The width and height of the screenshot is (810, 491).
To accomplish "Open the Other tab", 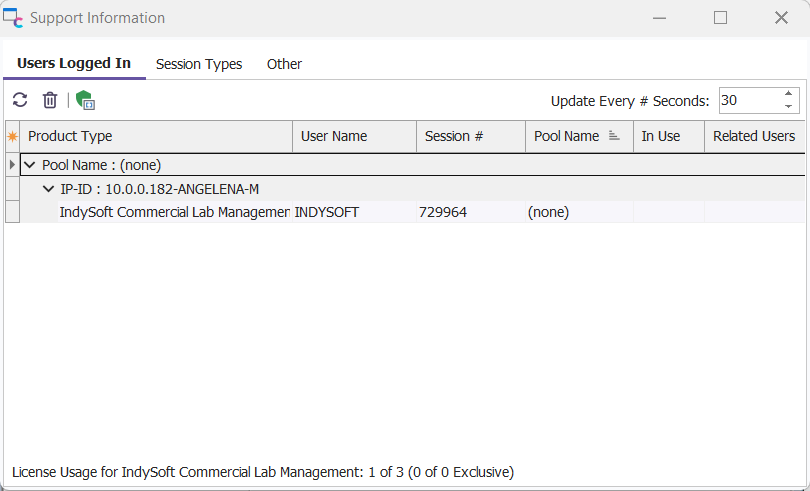I will click(284, 64).
